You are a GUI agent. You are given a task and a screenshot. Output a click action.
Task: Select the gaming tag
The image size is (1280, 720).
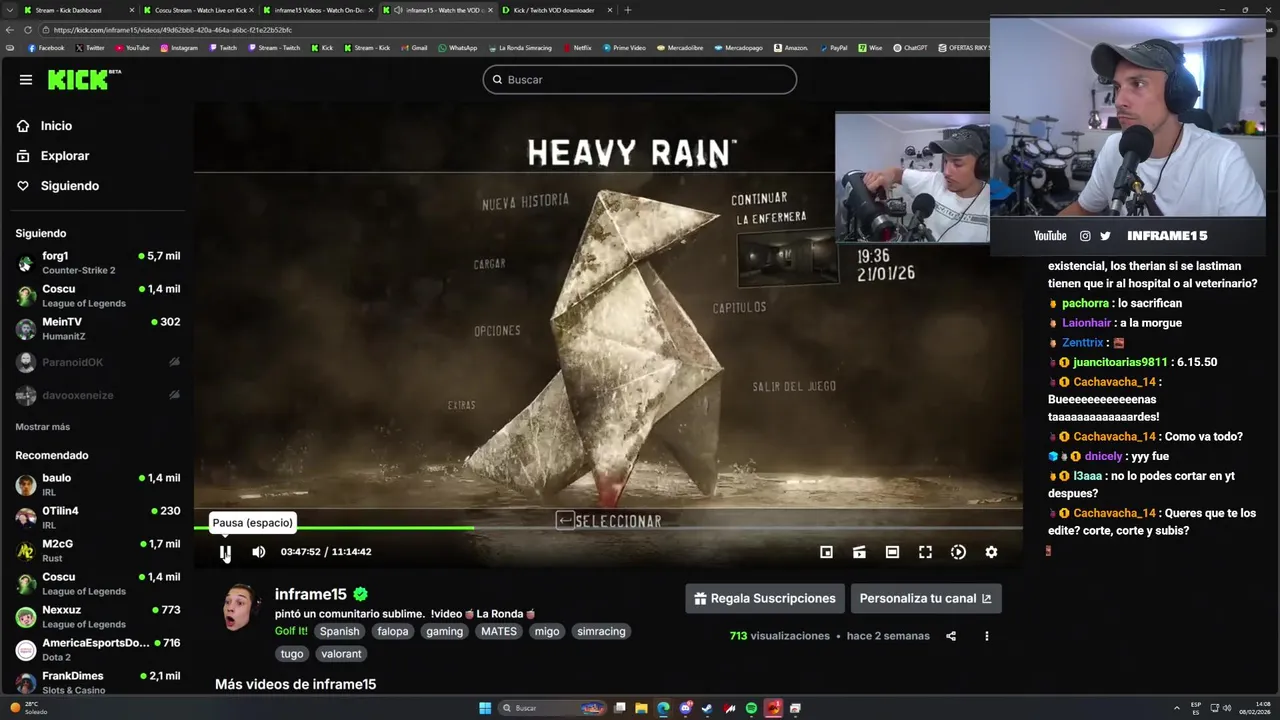444,631
